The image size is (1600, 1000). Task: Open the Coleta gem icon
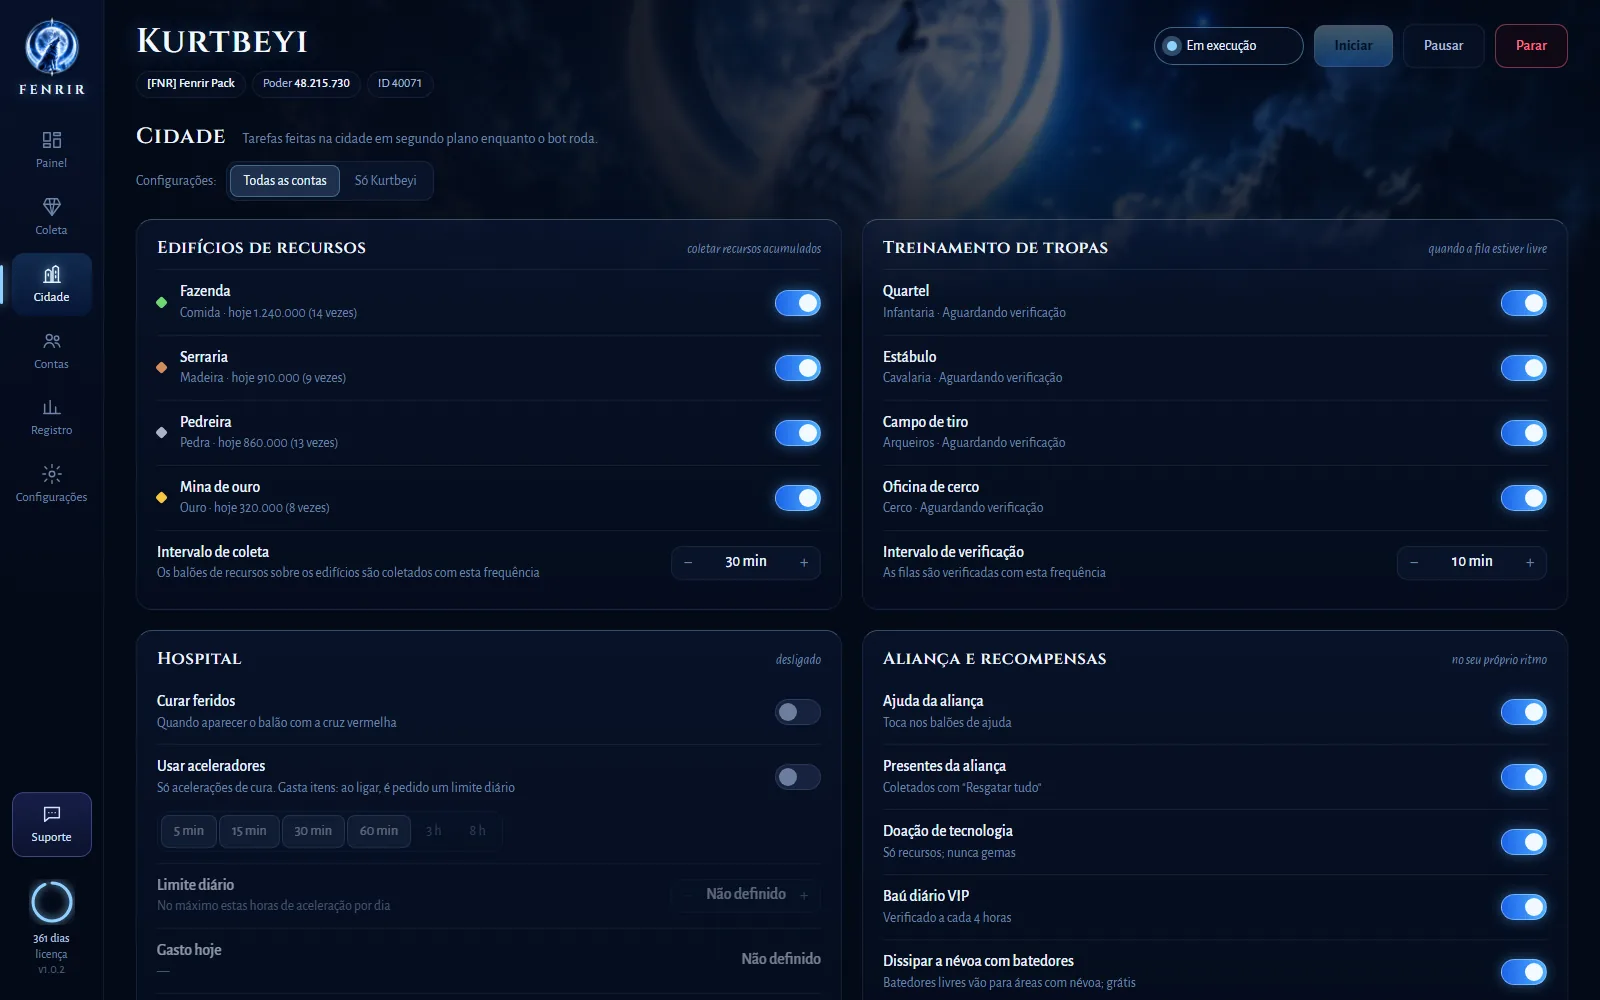[52, 206]
